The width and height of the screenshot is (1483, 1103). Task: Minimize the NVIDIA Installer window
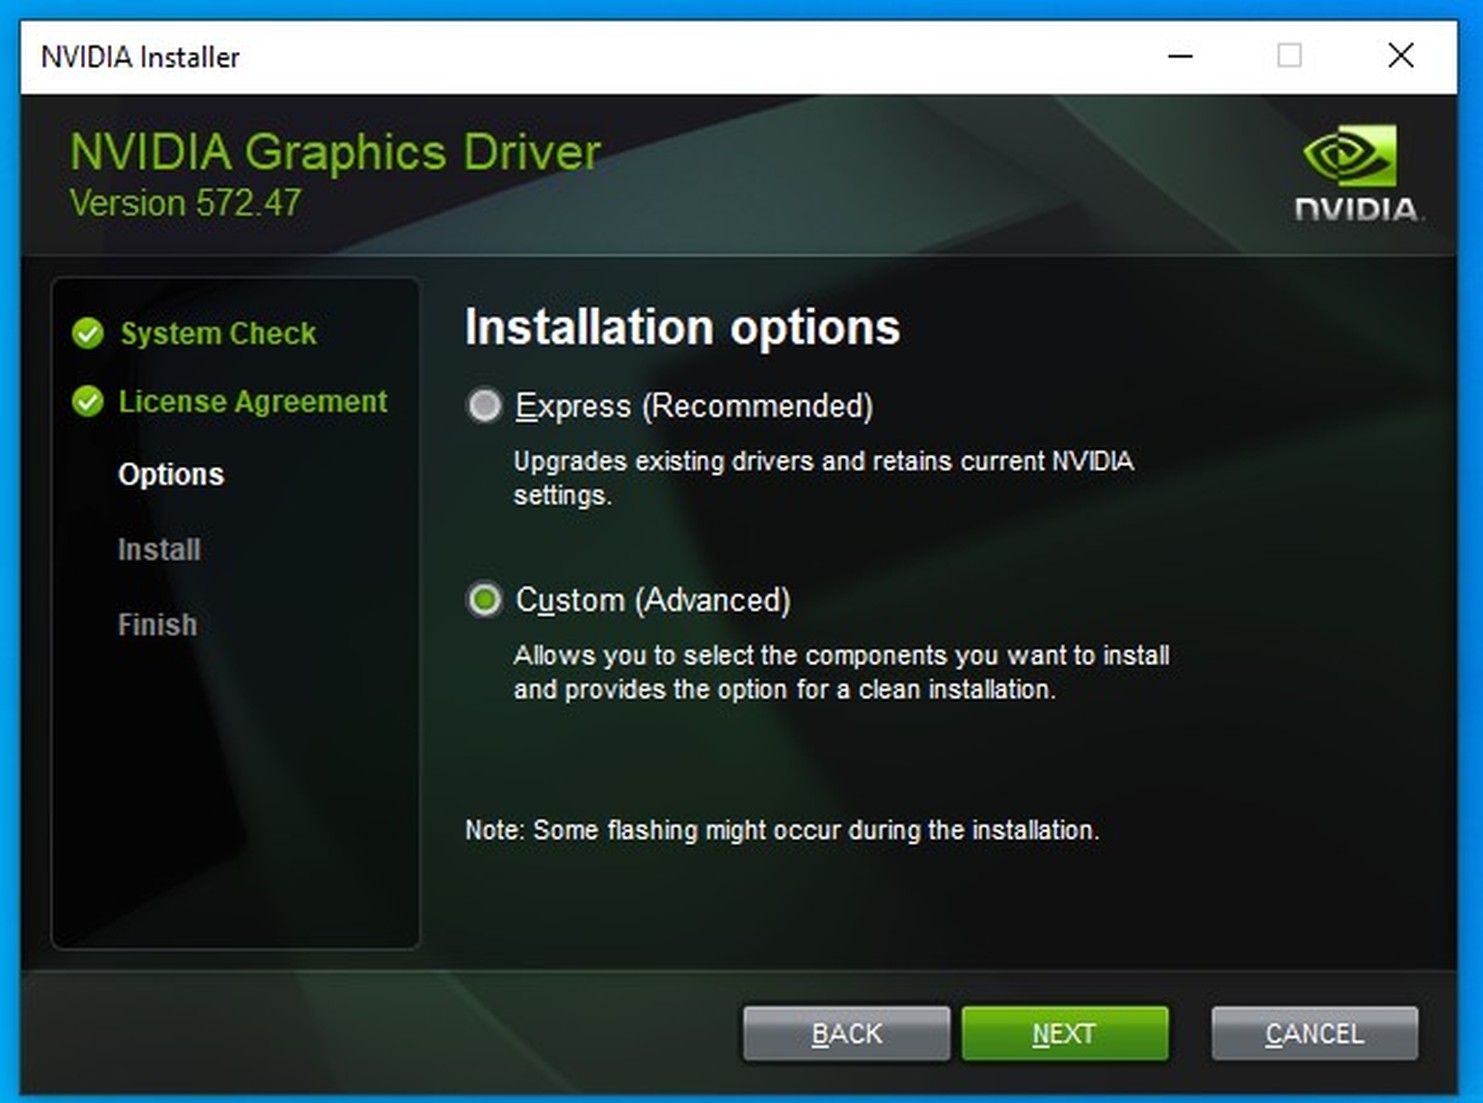pos(1180,56)
